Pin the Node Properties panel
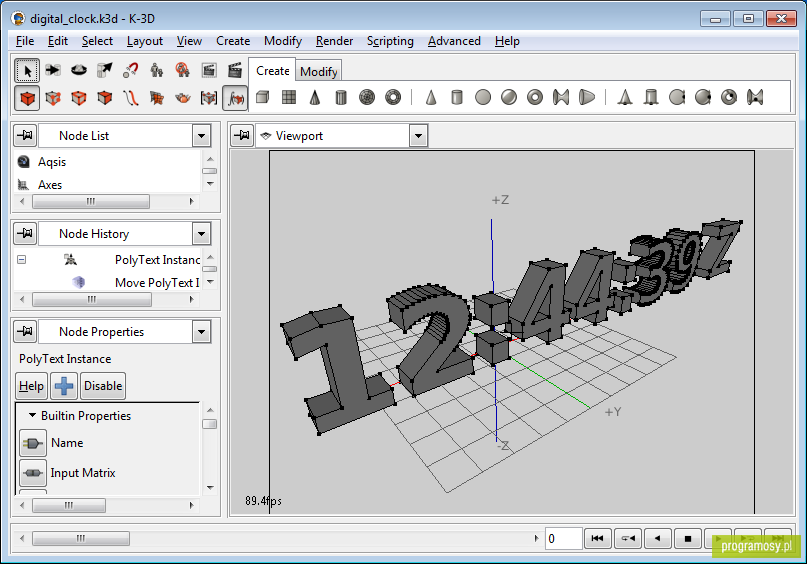 (x=25, y=332)
